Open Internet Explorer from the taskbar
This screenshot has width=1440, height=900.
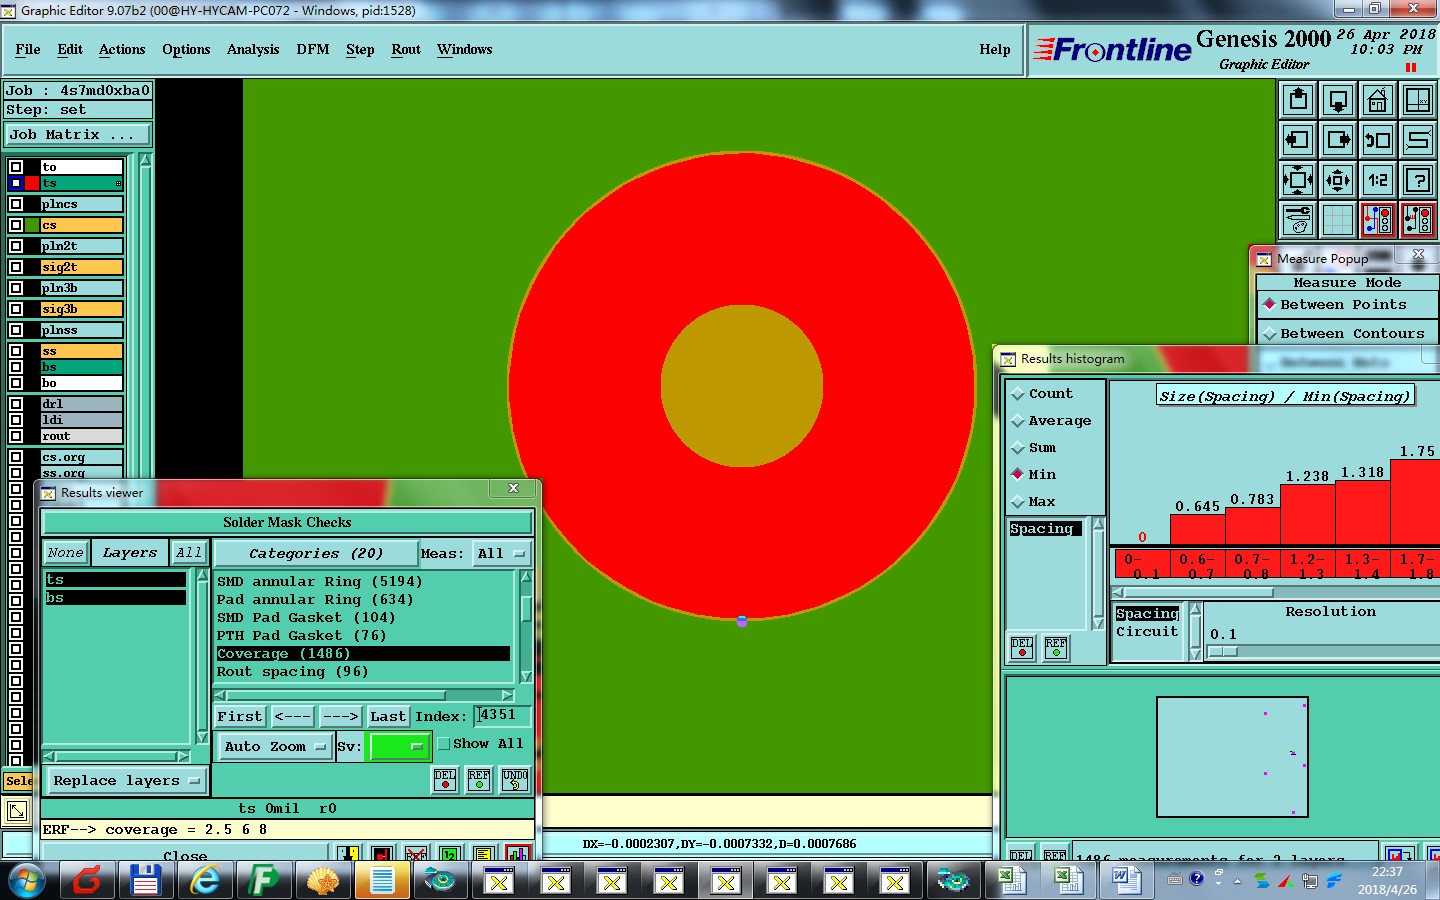(206, 881)
